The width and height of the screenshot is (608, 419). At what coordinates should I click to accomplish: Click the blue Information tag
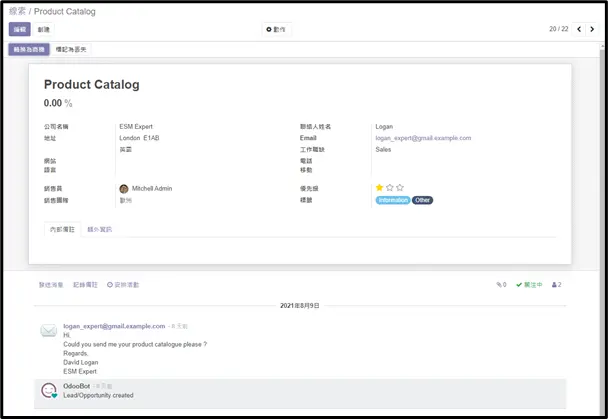pyautogui.click(x=393, y=200)
